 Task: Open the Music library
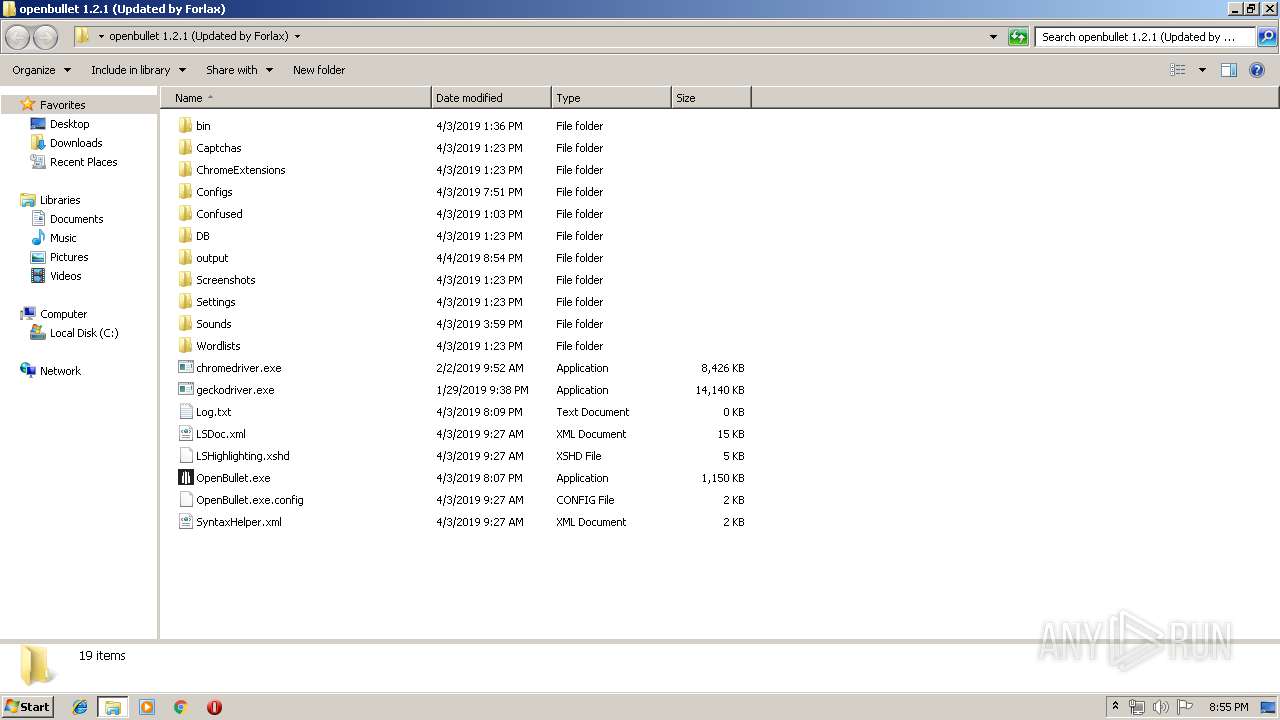point(63,238)
